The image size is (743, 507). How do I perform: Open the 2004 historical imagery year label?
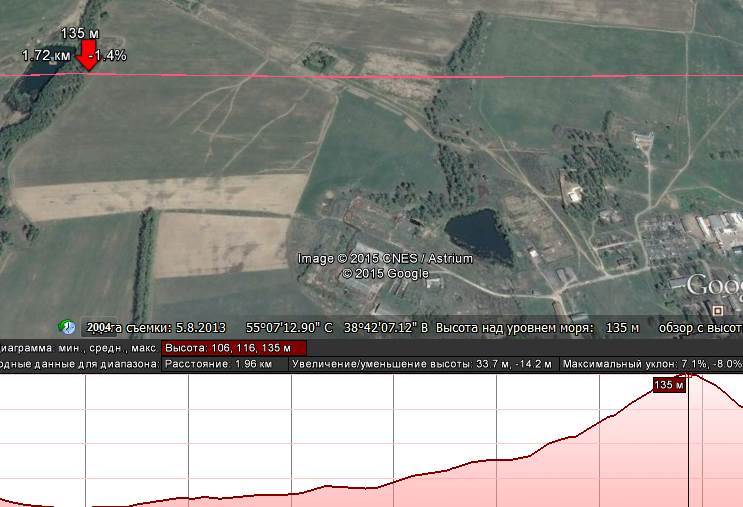pos(98,327)
